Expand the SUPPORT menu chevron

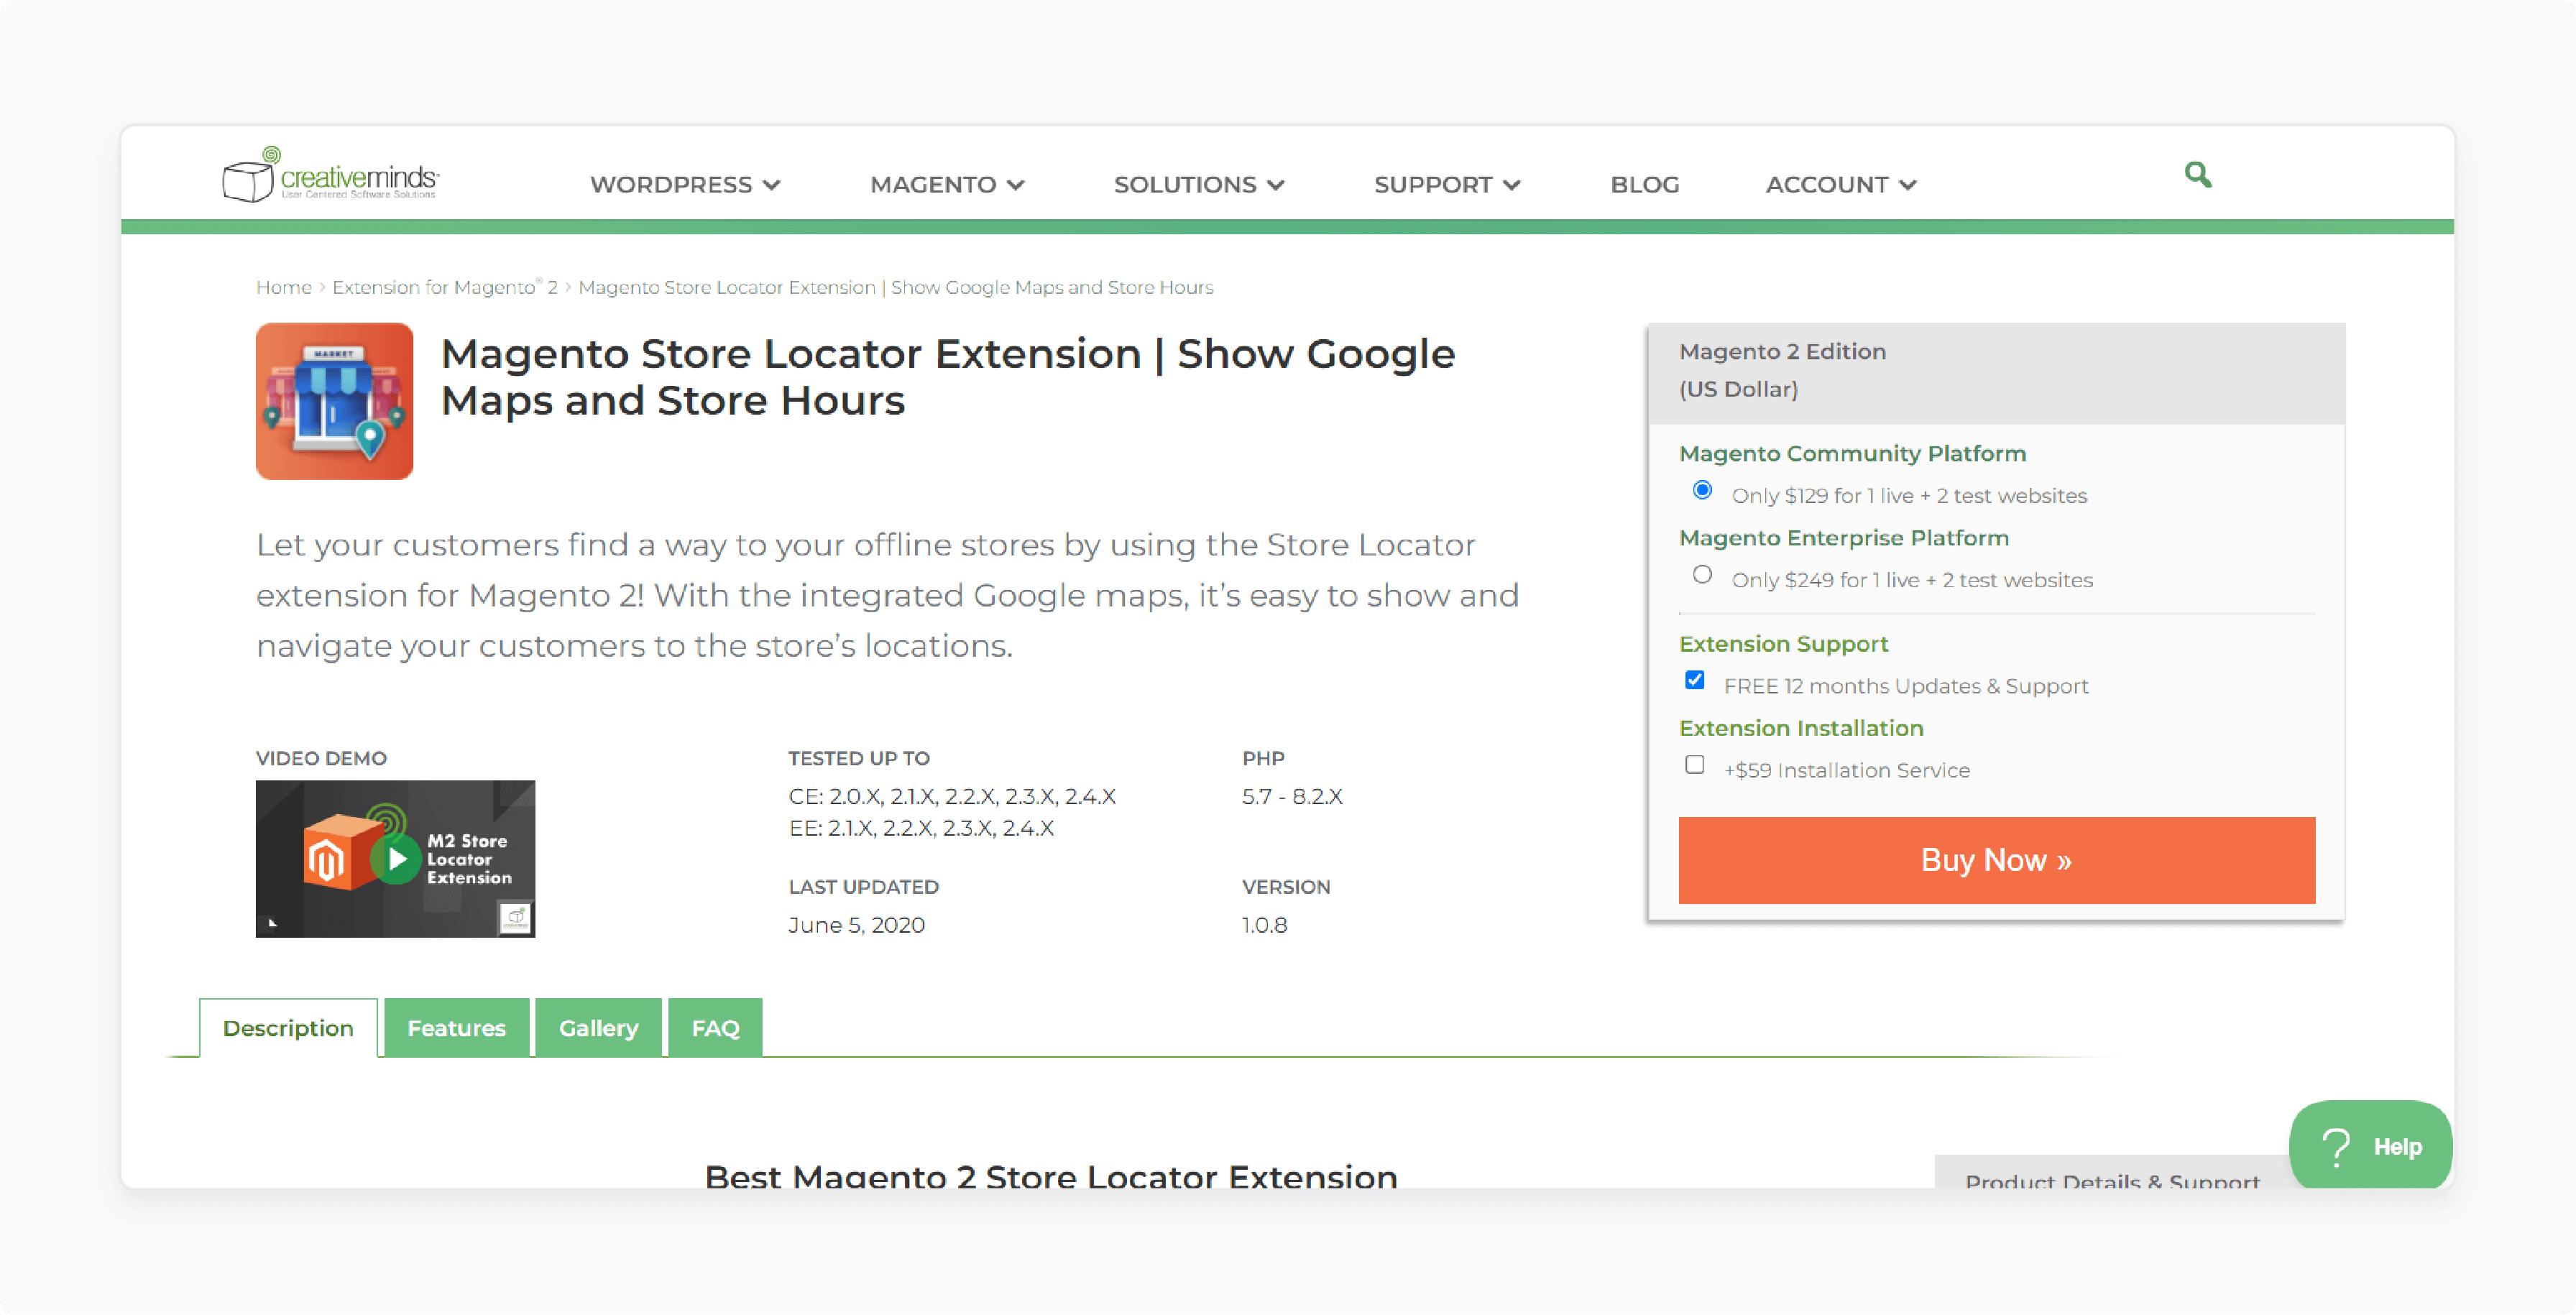(x=1511, y=185)
